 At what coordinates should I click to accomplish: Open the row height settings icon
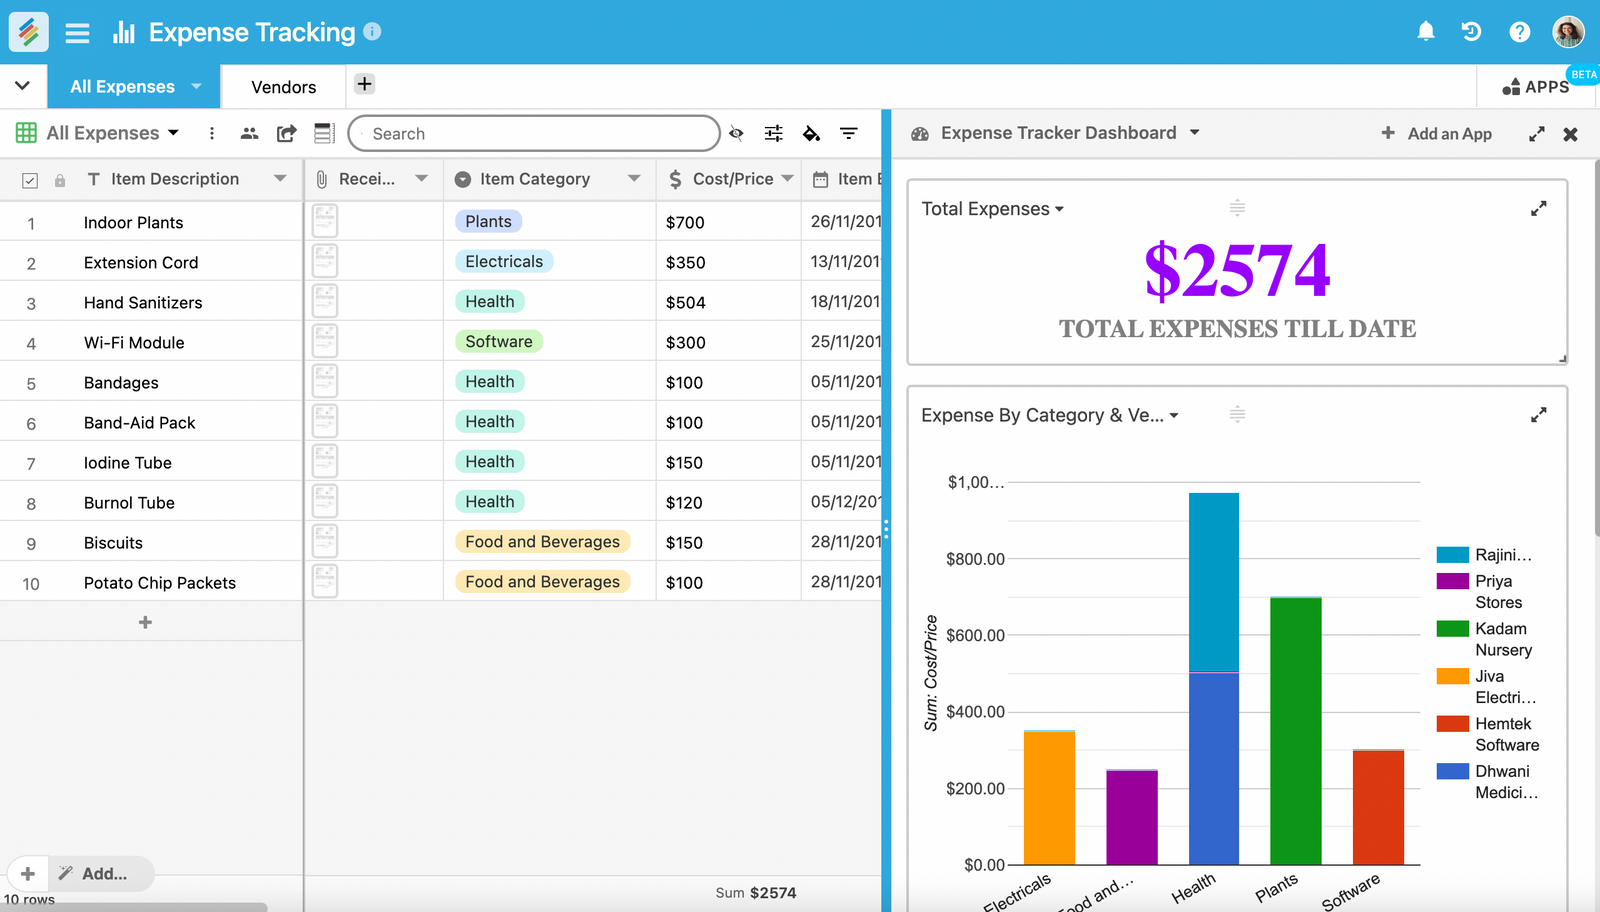(x=324, y=133)
